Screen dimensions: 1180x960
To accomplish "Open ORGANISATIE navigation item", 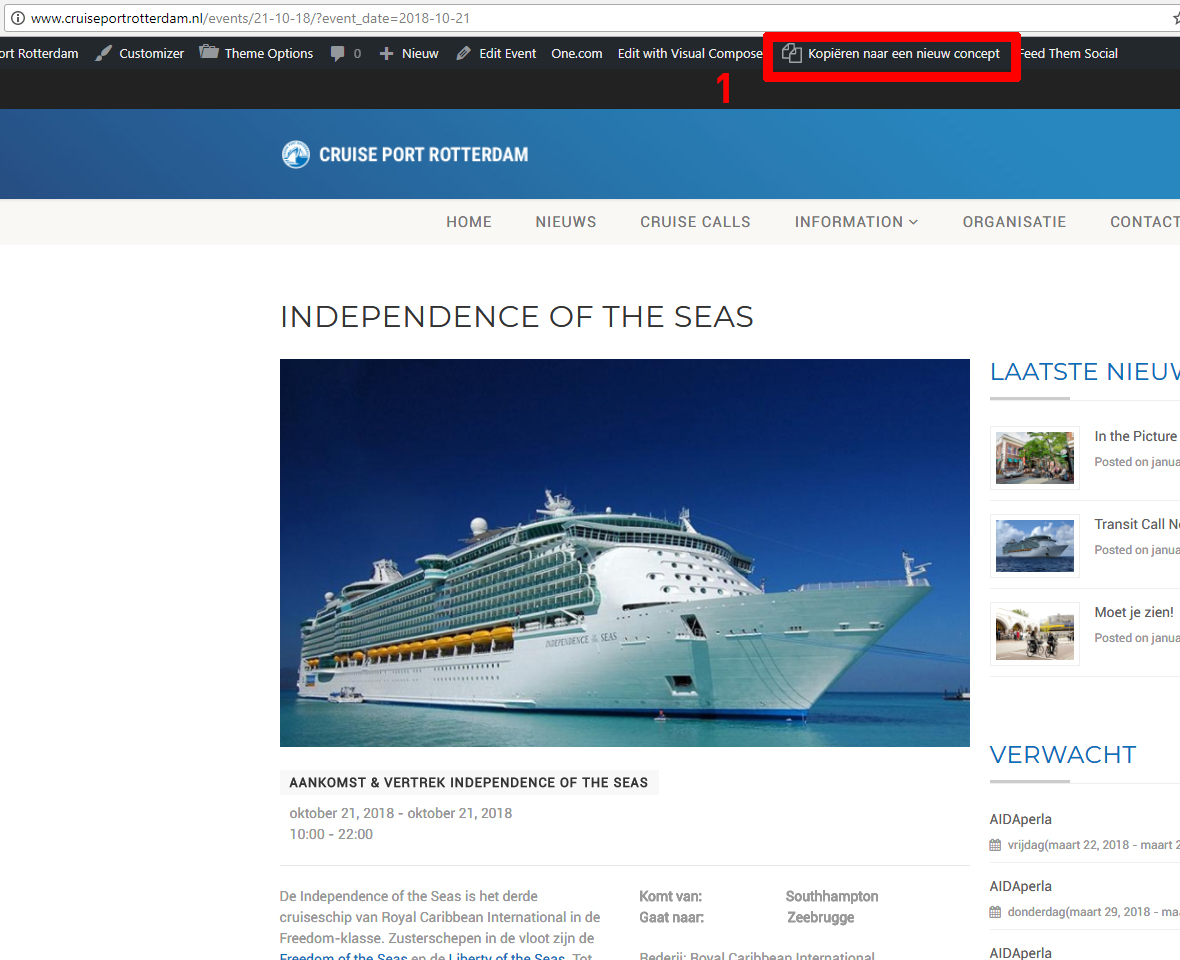I will 1014,222.
